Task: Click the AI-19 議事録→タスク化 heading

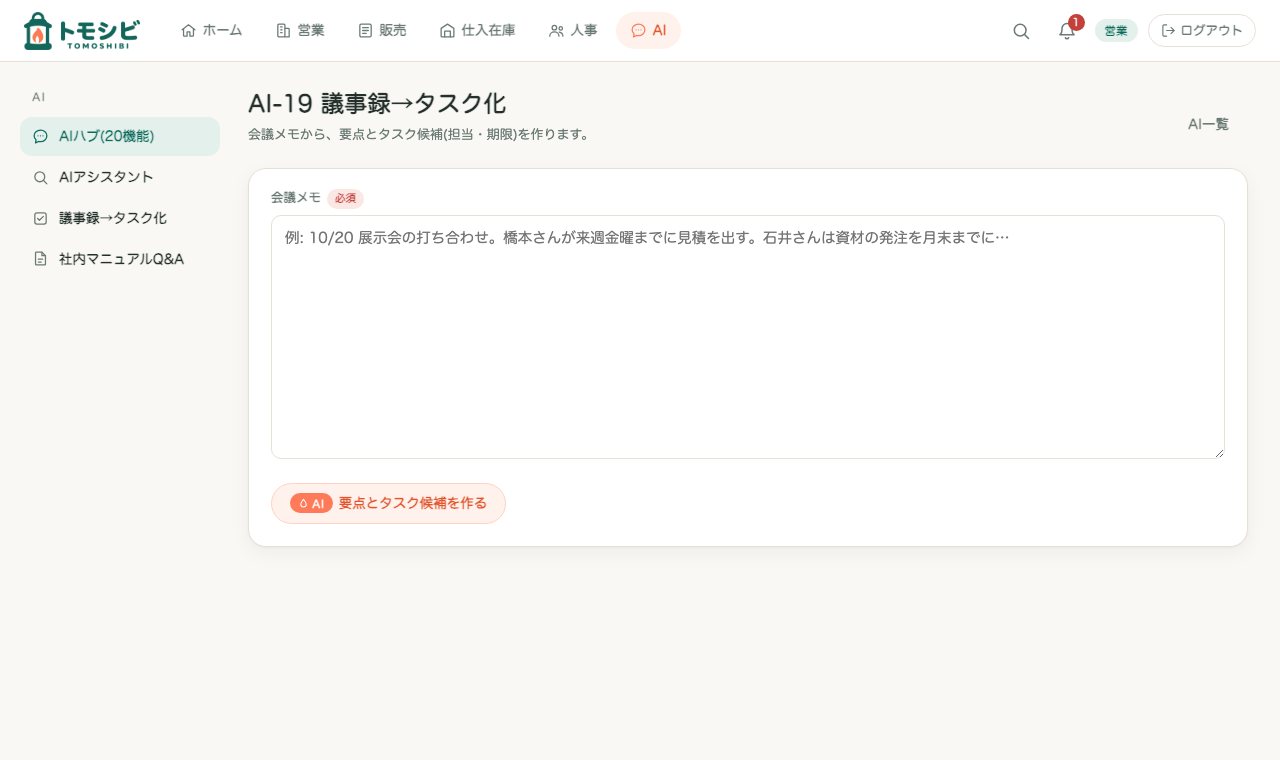Action: [x=377, y=104]
